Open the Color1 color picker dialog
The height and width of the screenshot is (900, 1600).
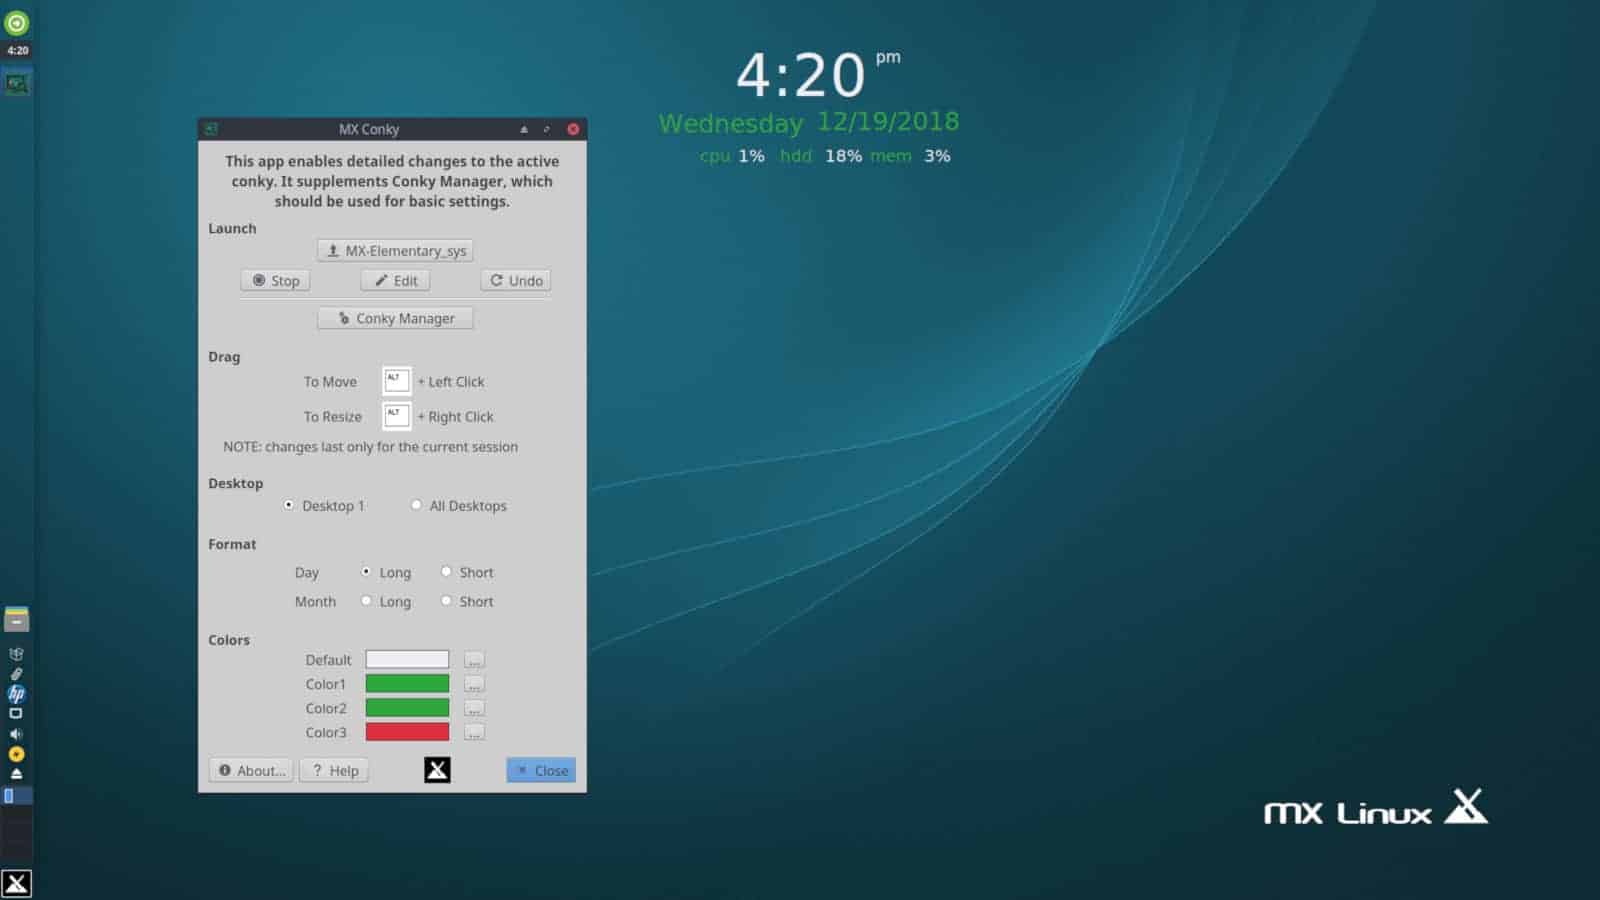tap(473, 683)
